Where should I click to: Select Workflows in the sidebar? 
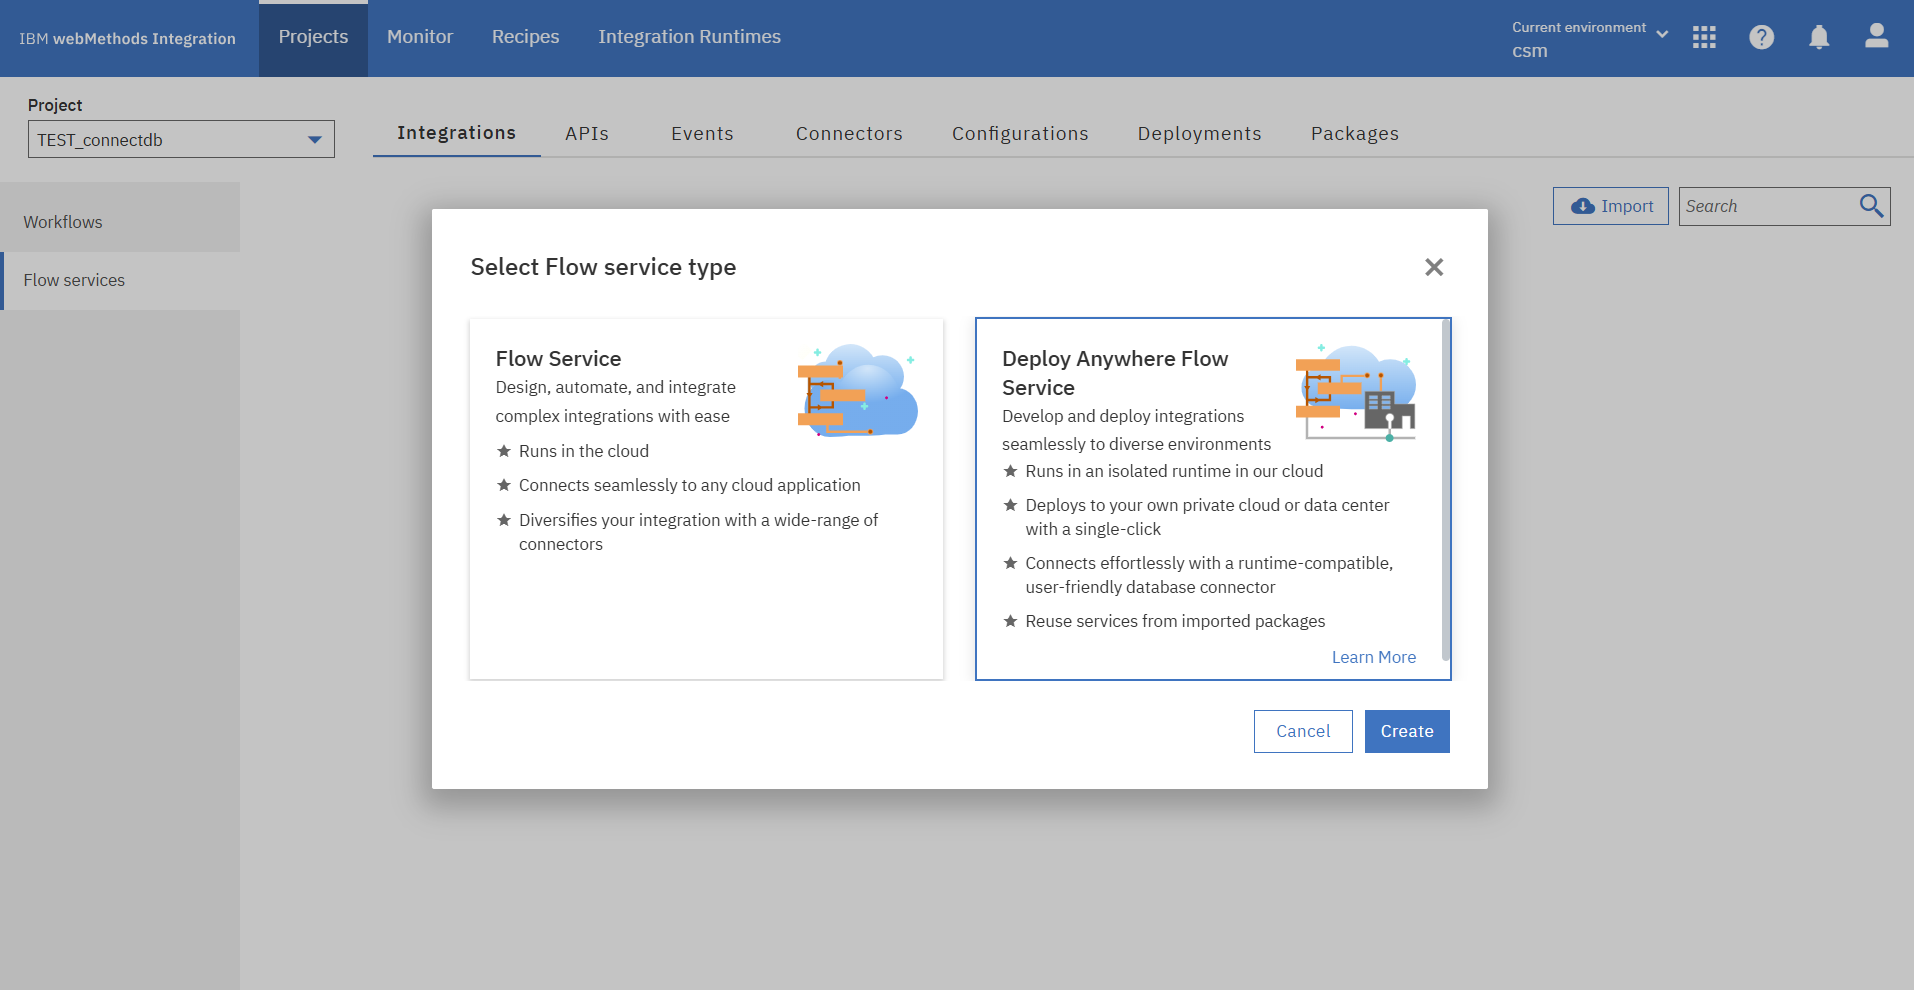click(120, 222)
